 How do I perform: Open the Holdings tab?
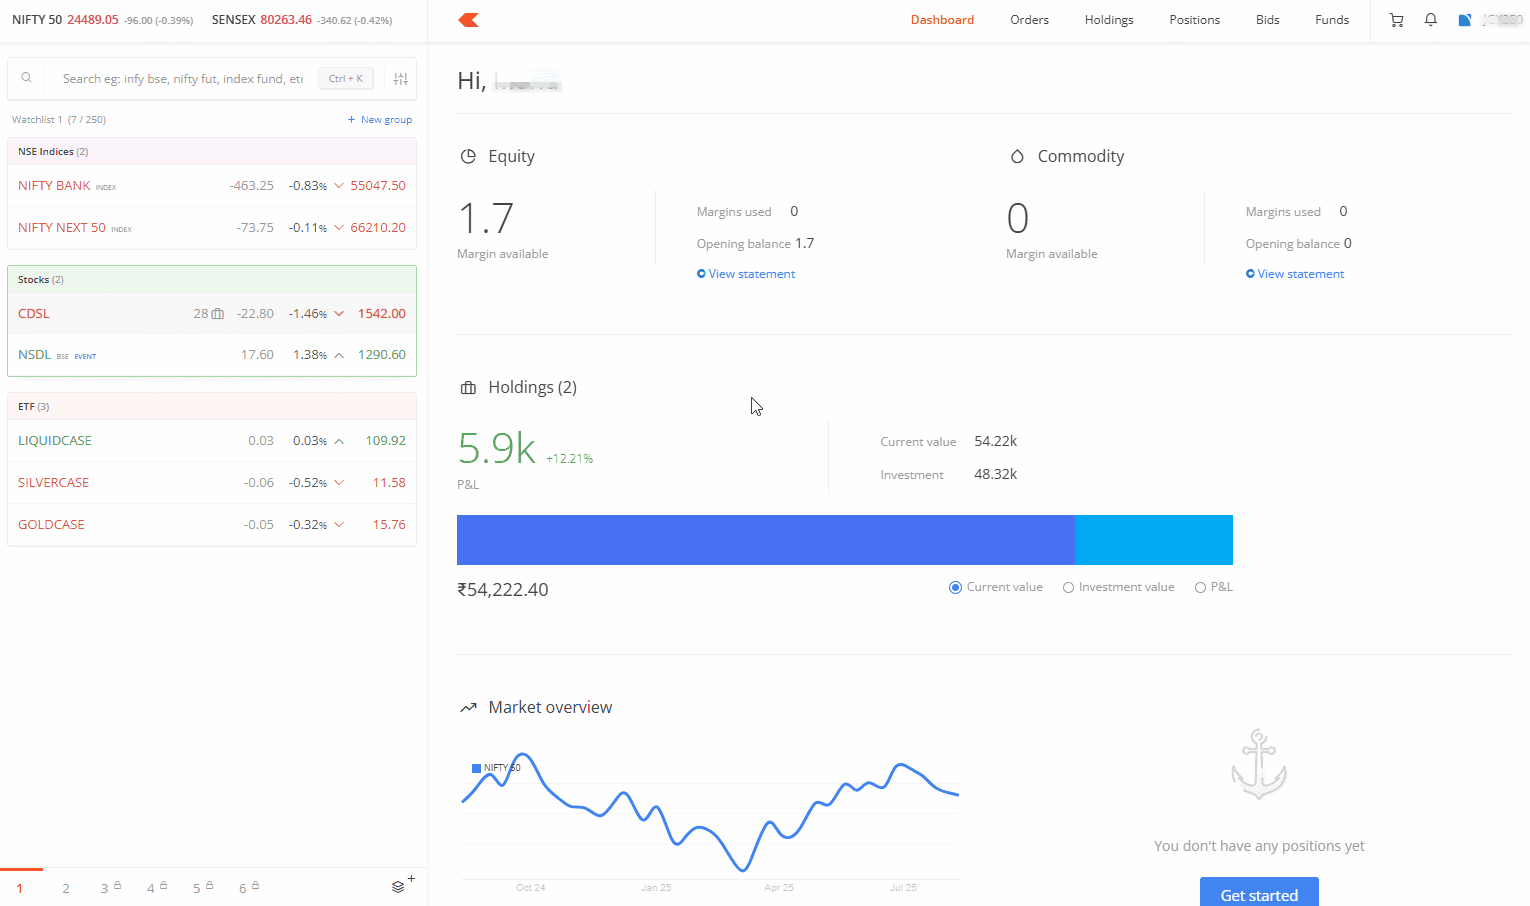(1108, 20)
